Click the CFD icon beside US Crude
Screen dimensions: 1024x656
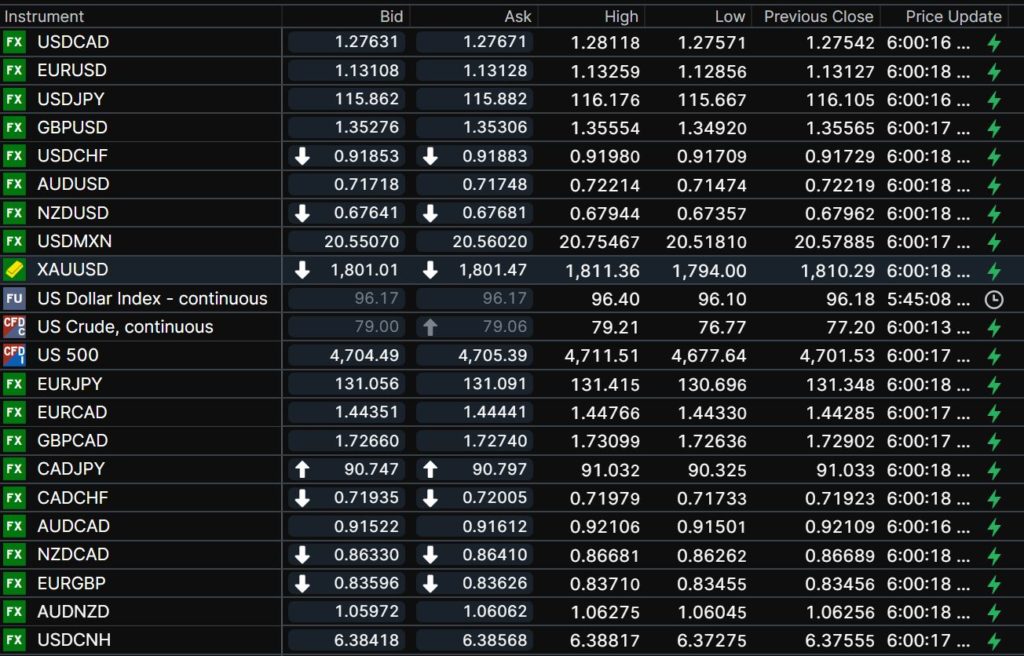(14, 327)
